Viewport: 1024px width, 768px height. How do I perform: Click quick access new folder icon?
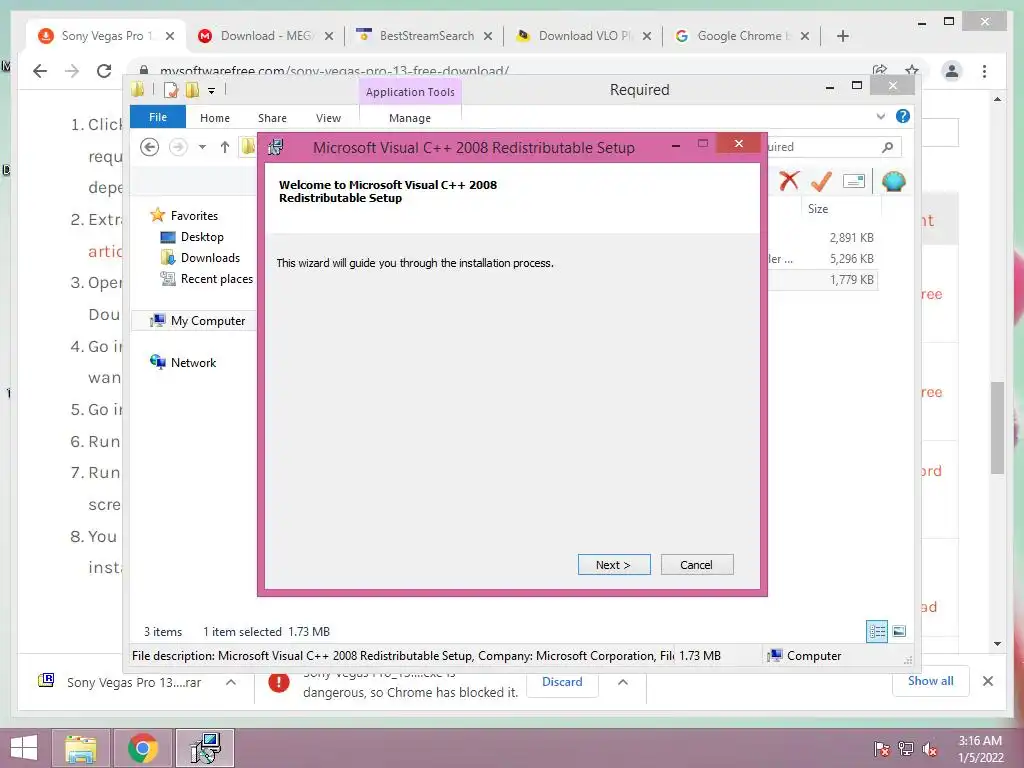(x=193, y=90)
